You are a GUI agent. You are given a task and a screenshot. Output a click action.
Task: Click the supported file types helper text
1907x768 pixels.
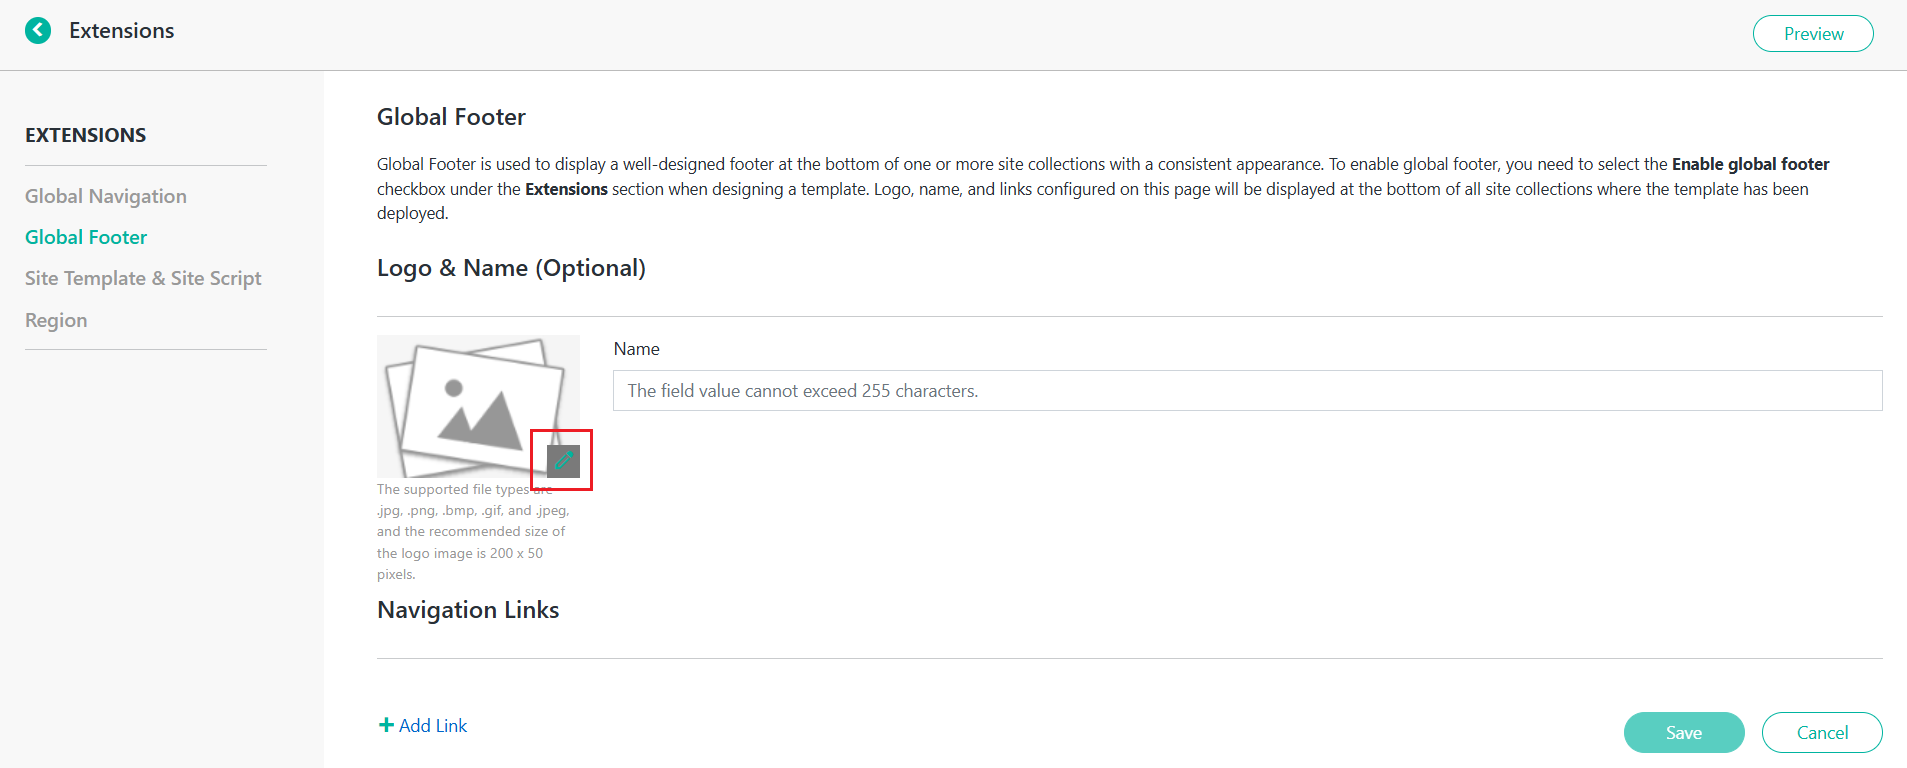[470, 530]
